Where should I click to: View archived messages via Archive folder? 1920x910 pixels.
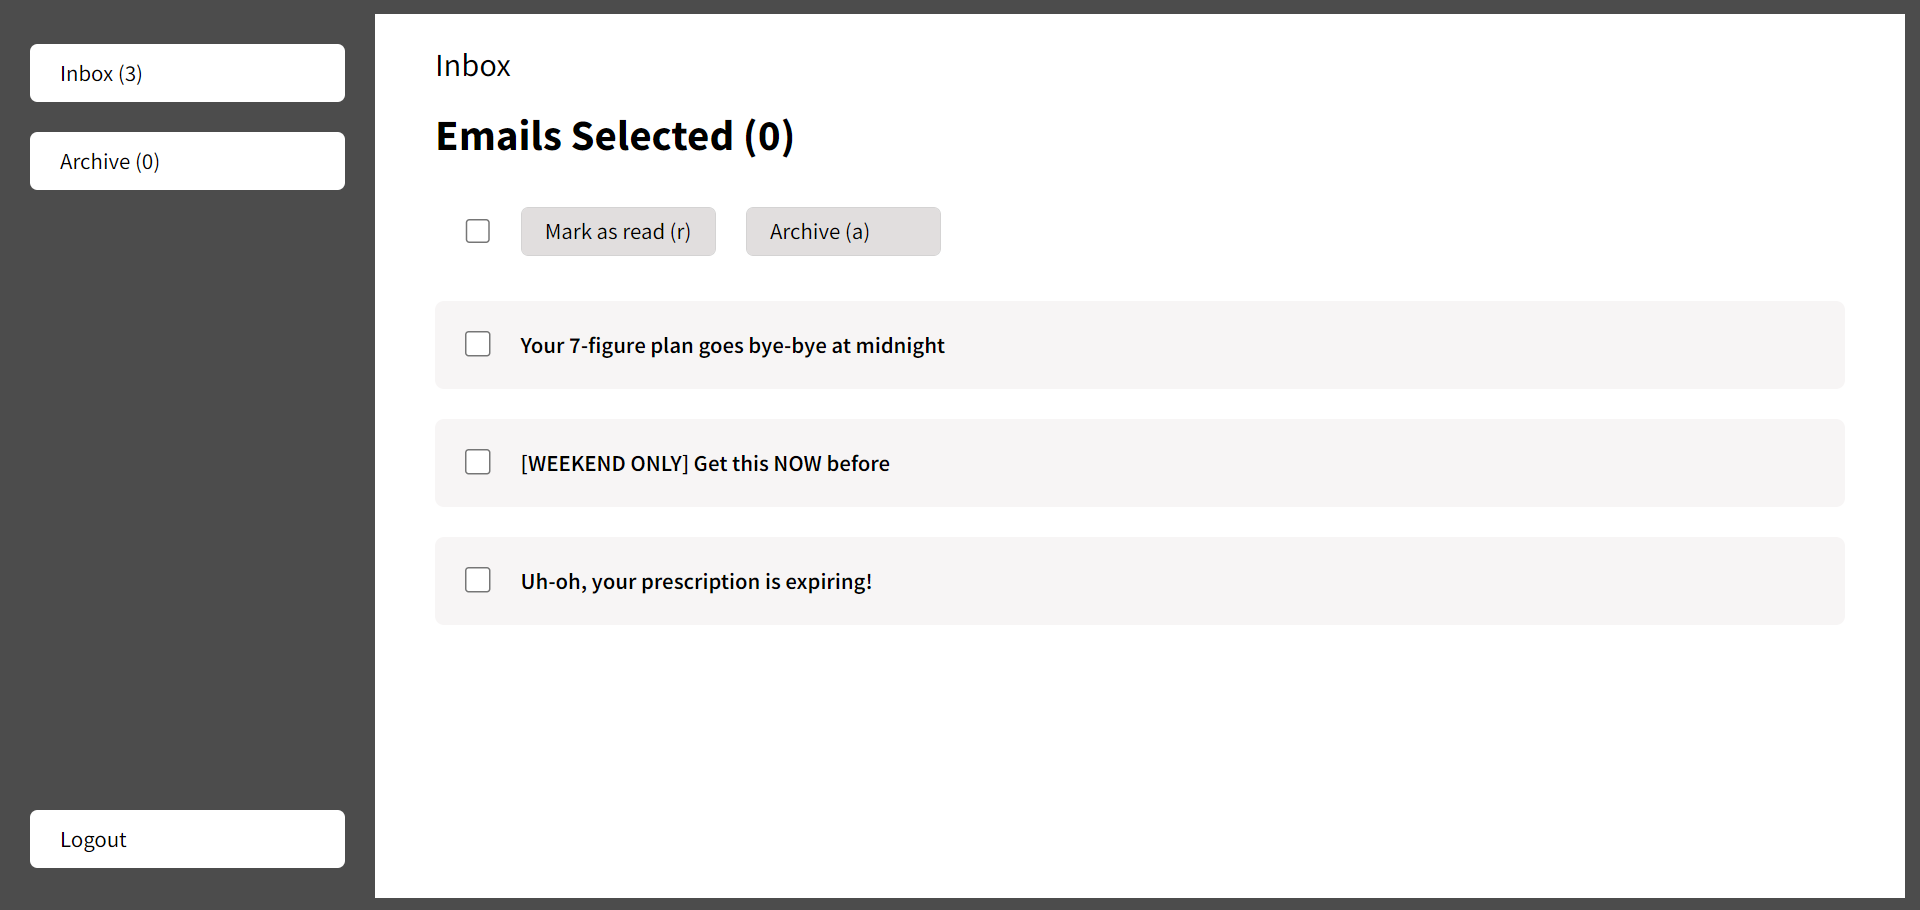click(x=187, y=161)
